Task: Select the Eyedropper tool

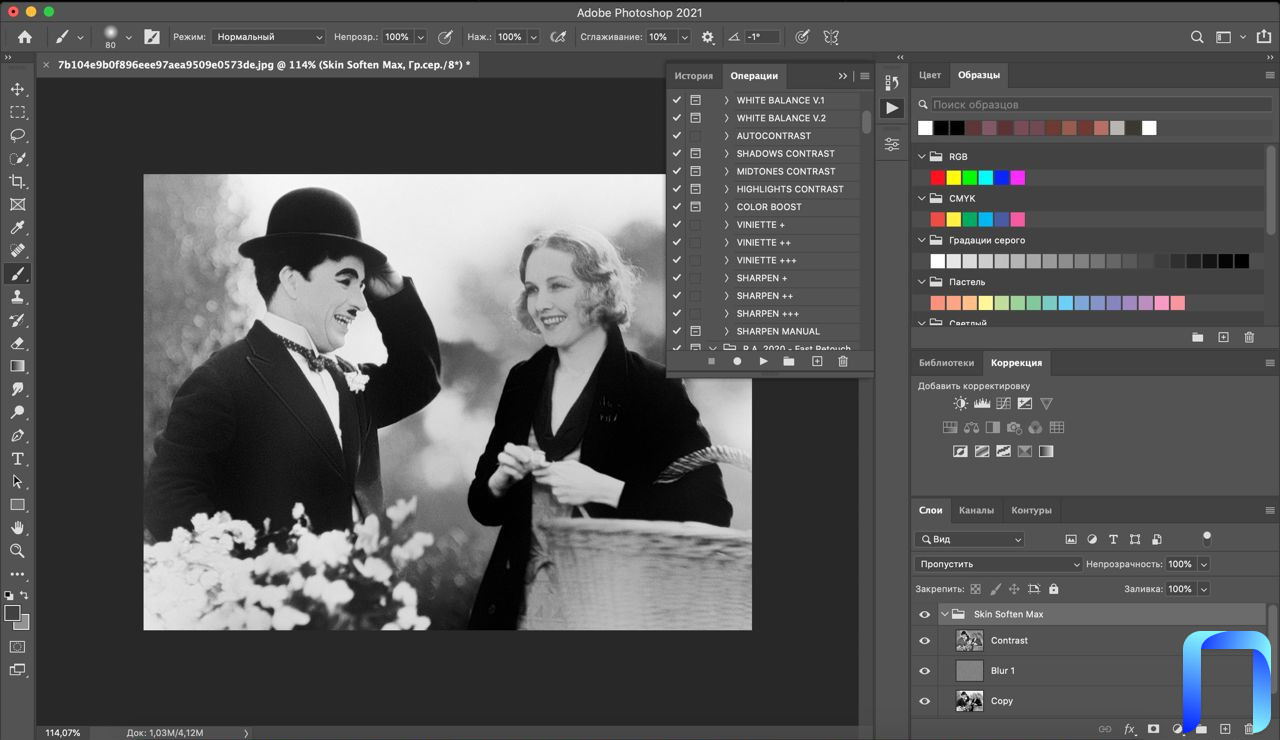Action: tap(17, 227)
